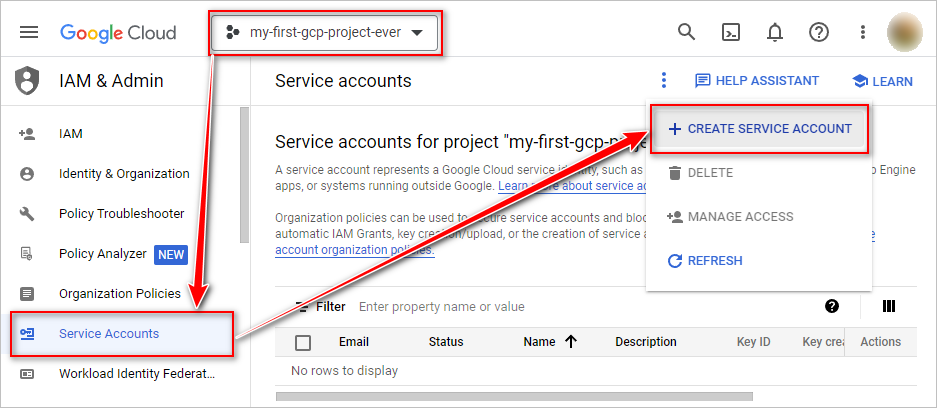Click the Learn button
Screen dimensions: 937x408
883,81
